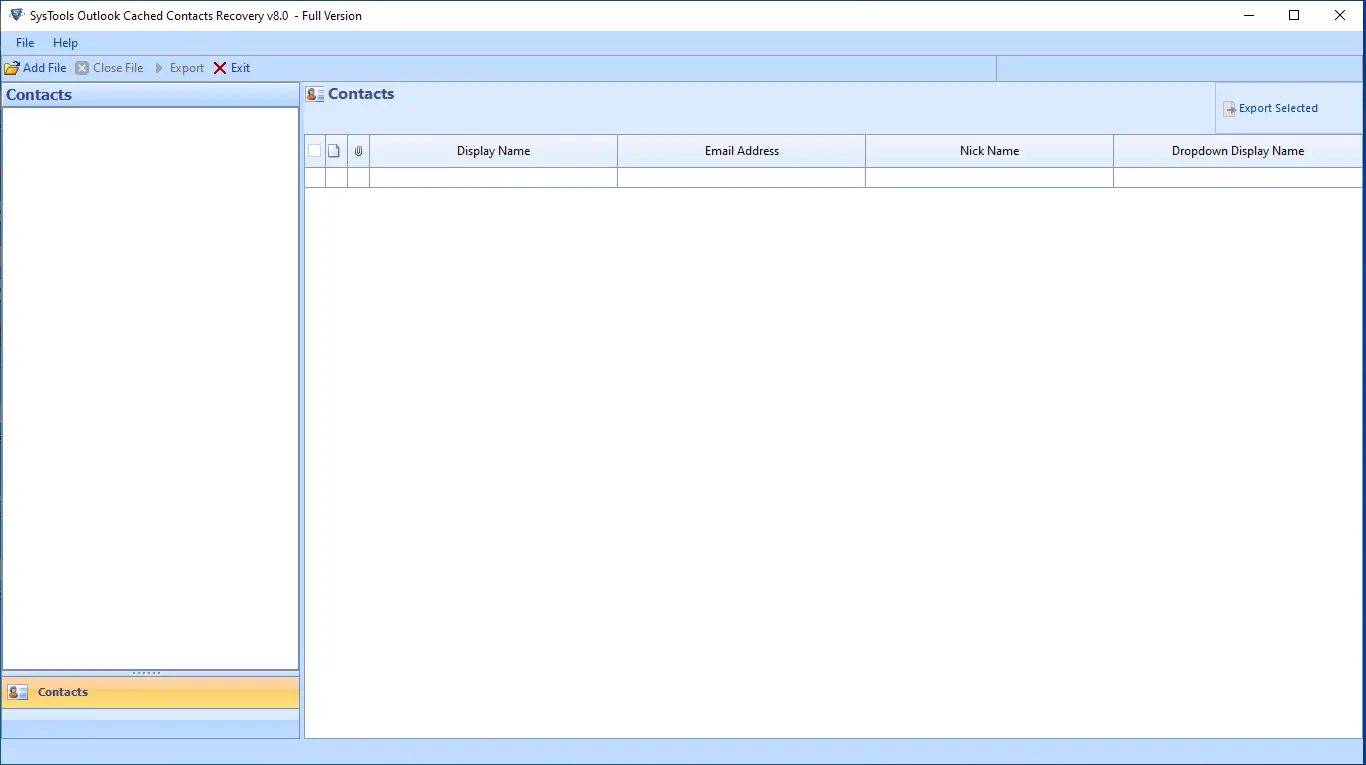Click the empty Display Name cell
The height and width of the screenshot is (765, 1366).
[494, 177]
